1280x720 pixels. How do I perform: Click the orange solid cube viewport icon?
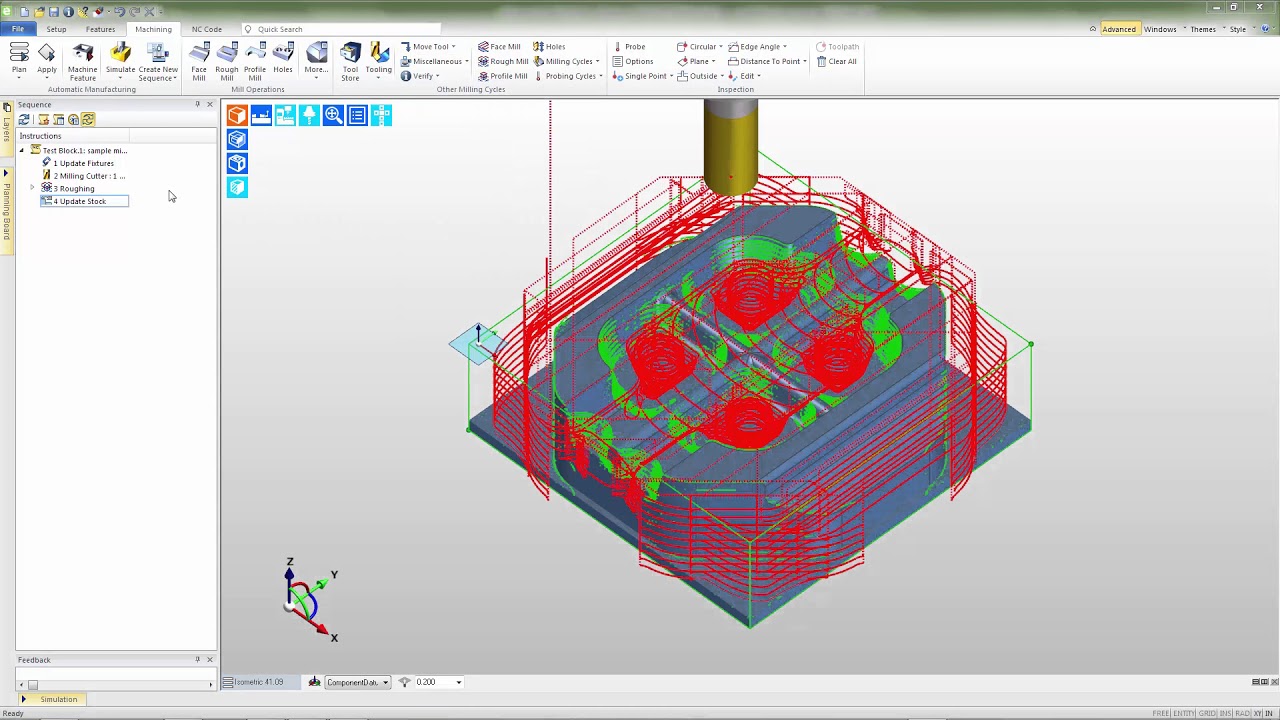237,115
